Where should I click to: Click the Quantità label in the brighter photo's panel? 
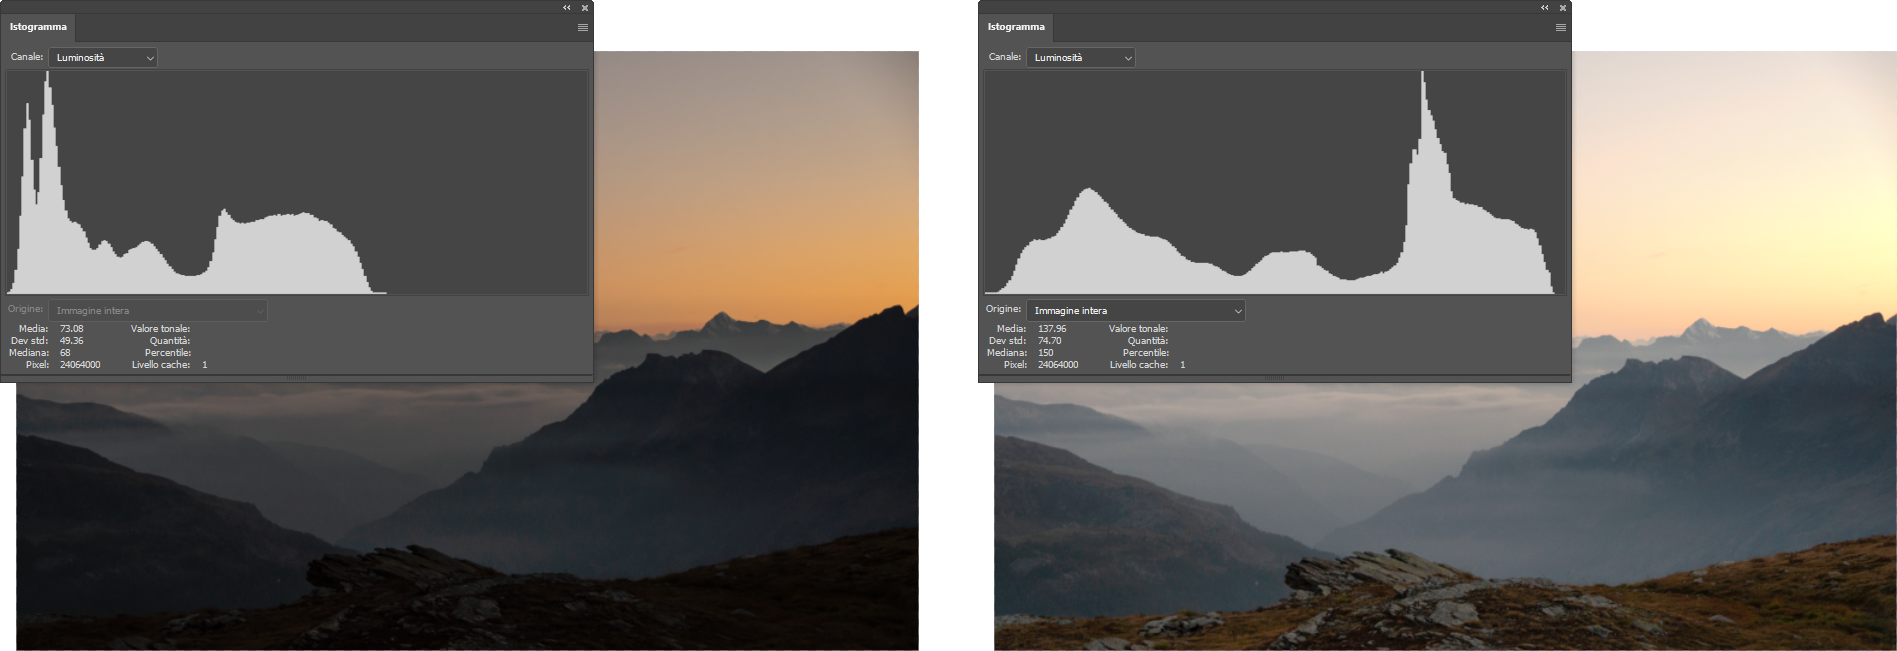point(1148,341)
